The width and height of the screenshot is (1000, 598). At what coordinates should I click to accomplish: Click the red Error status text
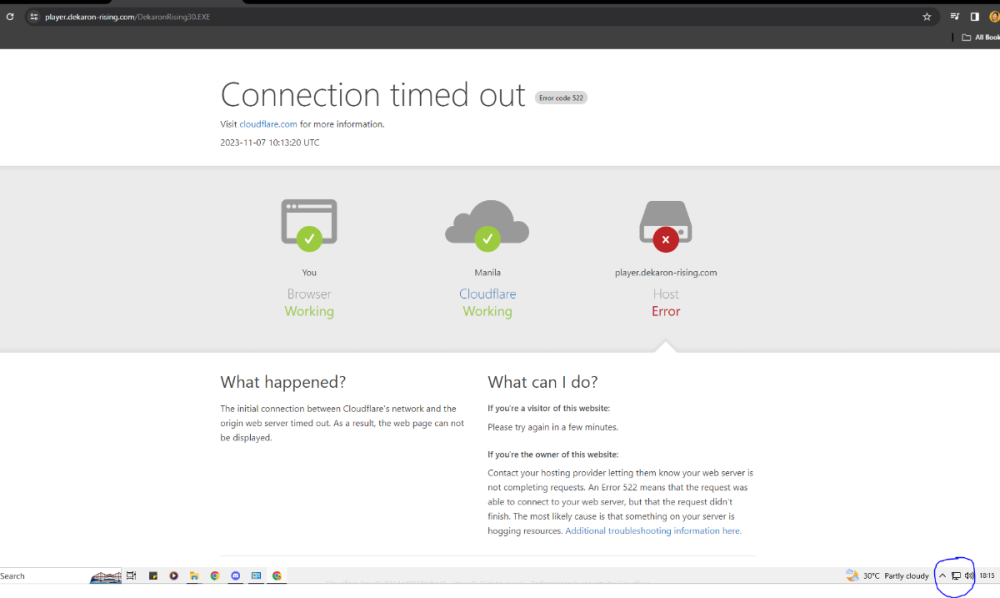(666, 311)
